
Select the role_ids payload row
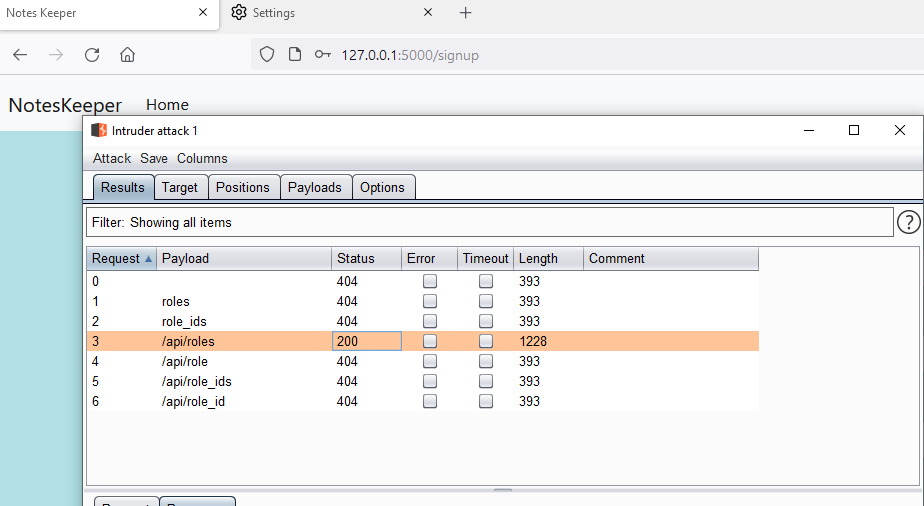click(423, 321)
